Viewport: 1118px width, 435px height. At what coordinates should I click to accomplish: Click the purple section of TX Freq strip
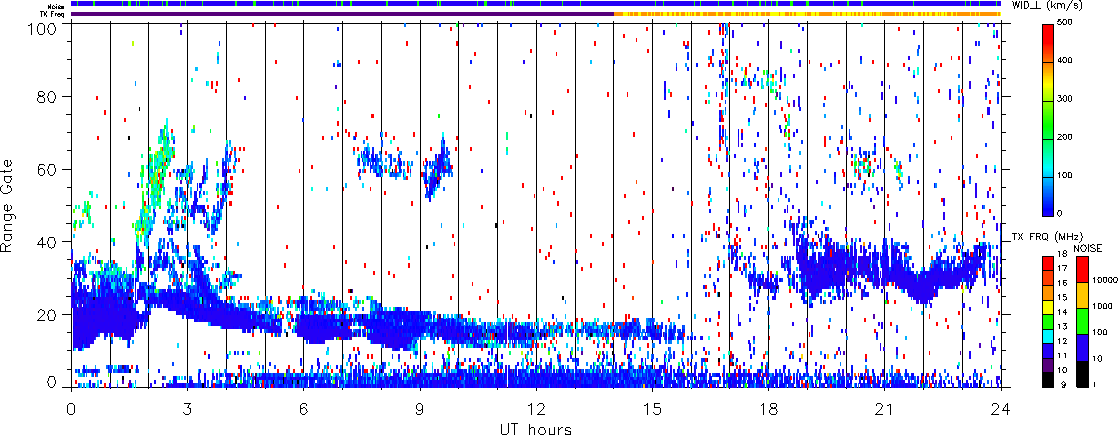pos(342,14)
